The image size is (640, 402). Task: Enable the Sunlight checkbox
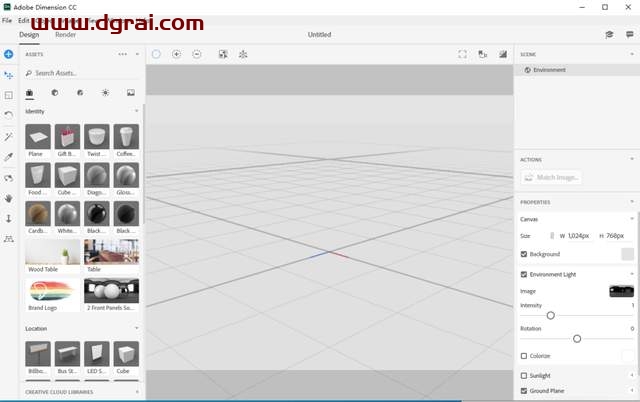(524, 375)
